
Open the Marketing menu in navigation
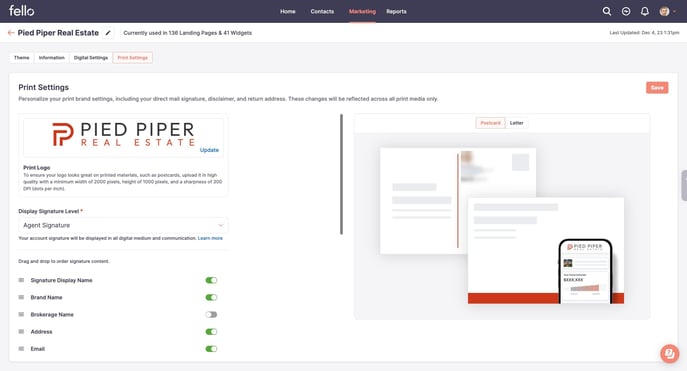click(362, 11)
